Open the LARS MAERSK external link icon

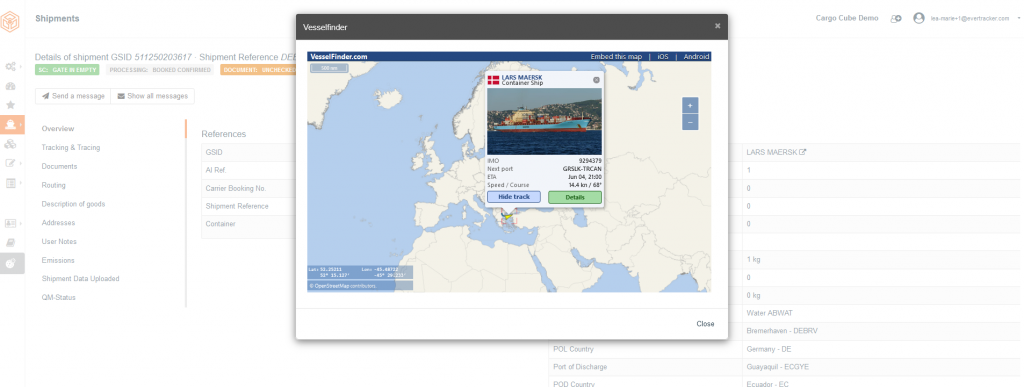(x=803, y=152)
